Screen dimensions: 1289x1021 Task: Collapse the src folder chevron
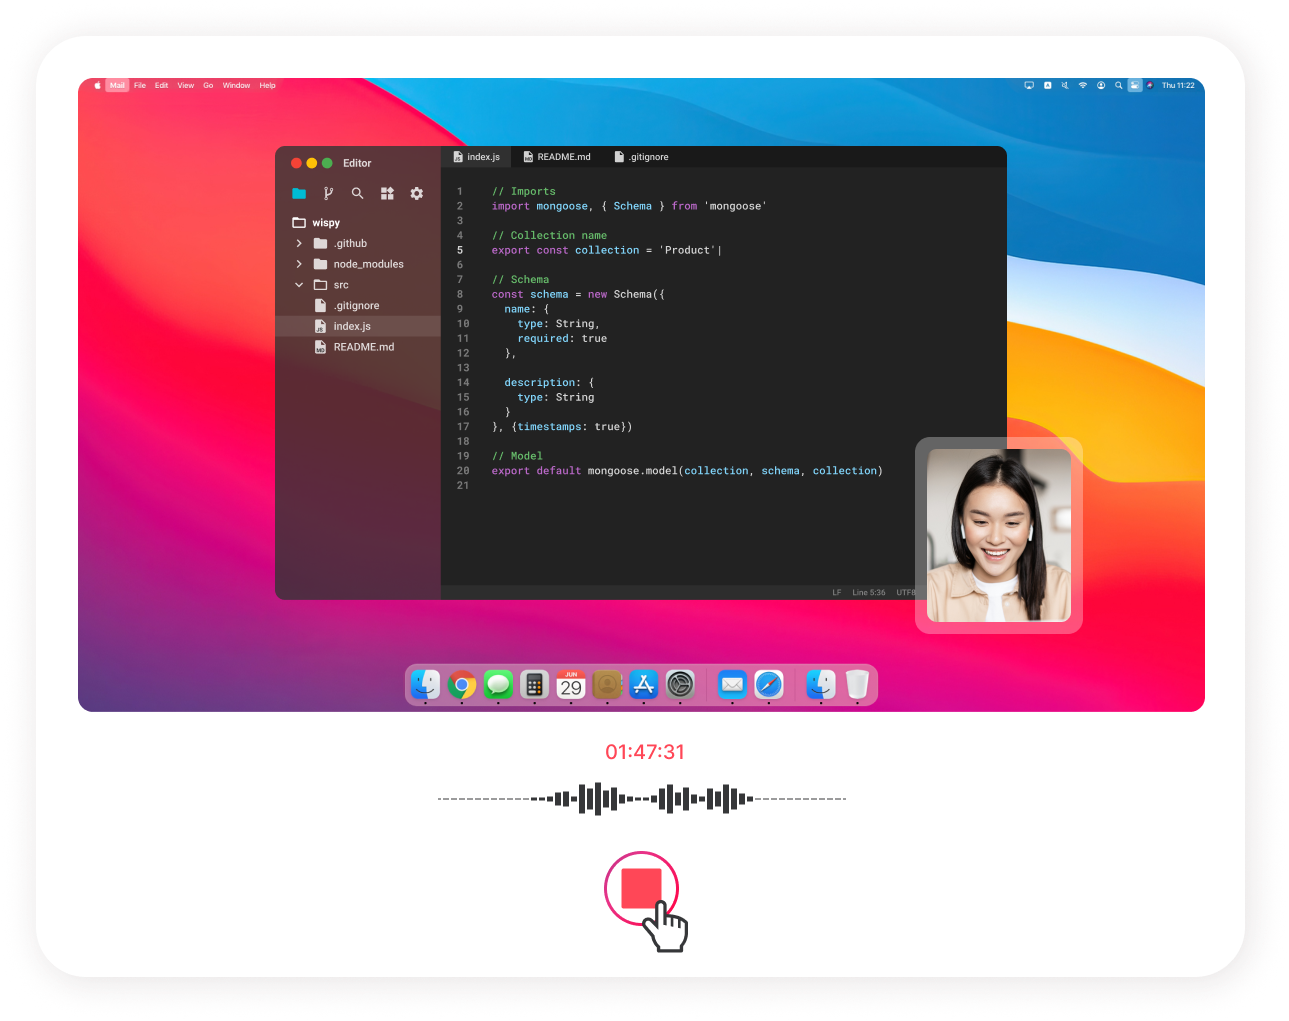tap(299, 285)
